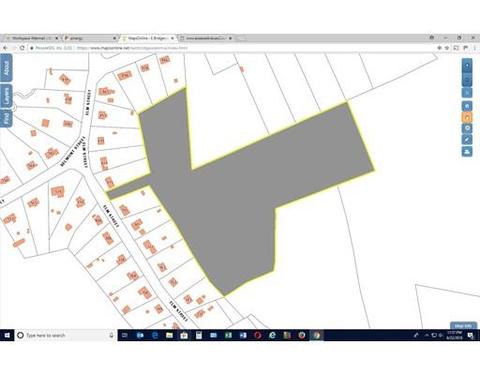
Task: Click the bottom print tool in map toolbar
Action: pos(467,151)
